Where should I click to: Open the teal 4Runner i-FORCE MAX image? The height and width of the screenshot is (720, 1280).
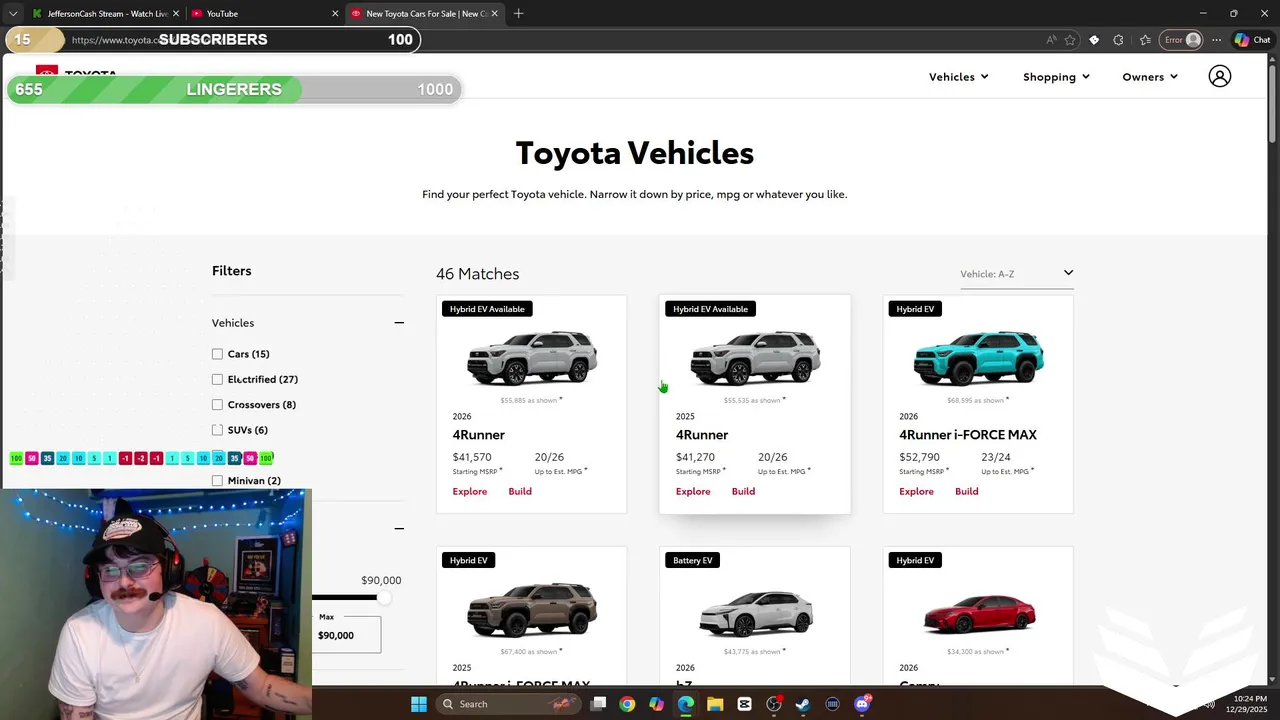click(x=979, y=358)
